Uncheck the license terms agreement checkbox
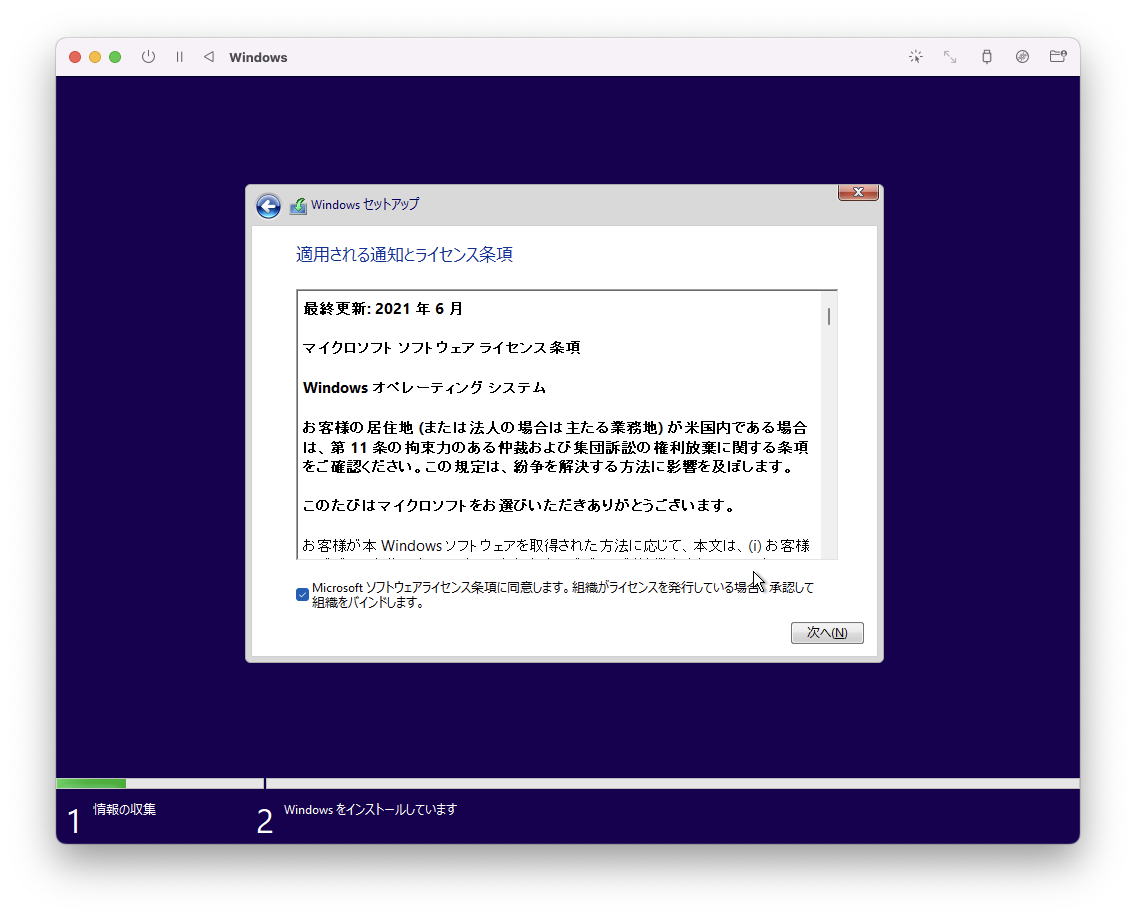1136x918 pixels. pos(302,595)
